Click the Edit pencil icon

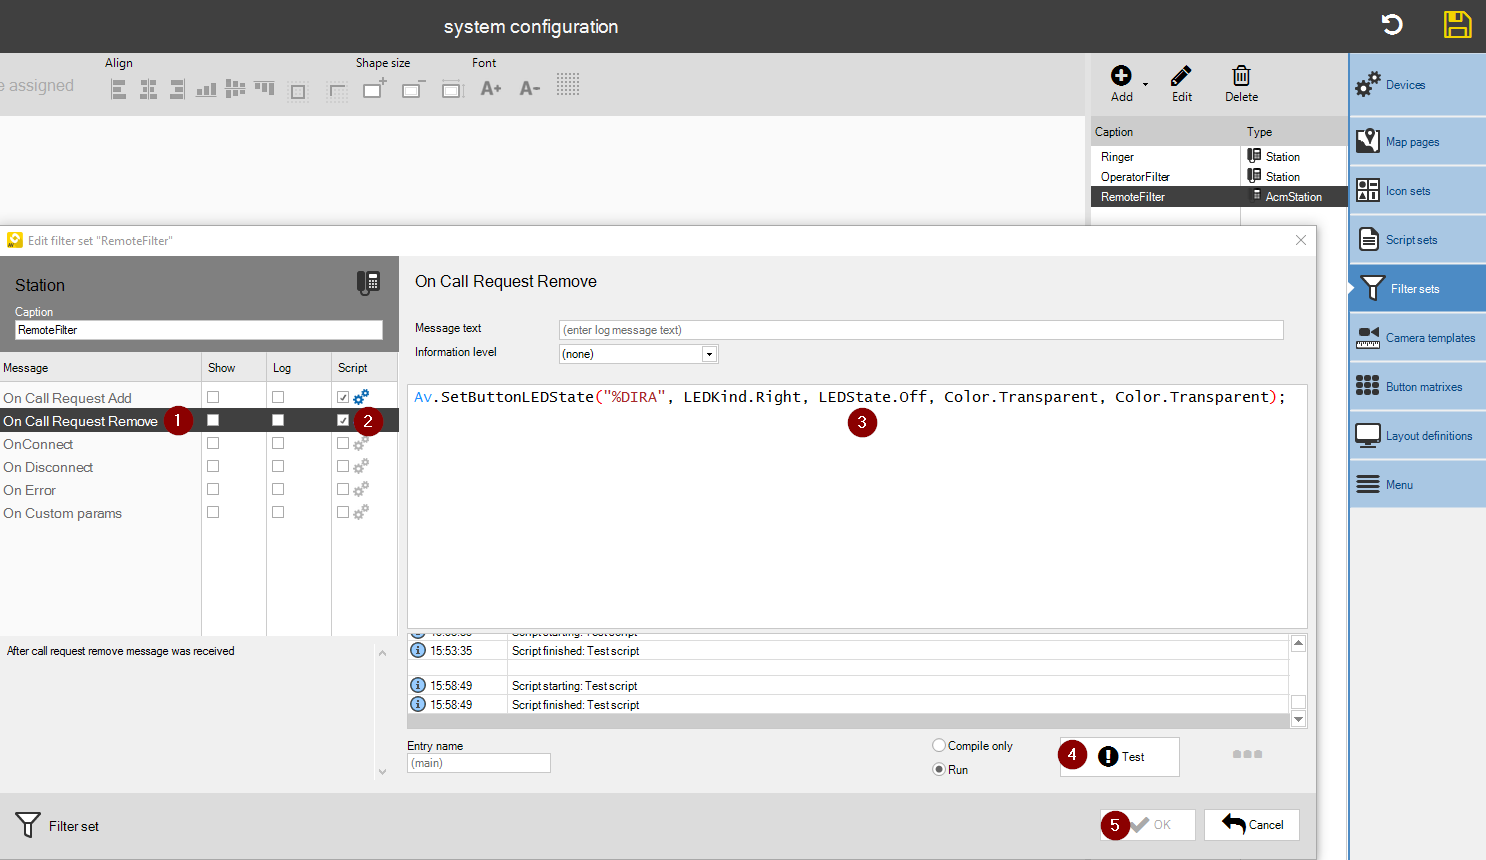1181,77
